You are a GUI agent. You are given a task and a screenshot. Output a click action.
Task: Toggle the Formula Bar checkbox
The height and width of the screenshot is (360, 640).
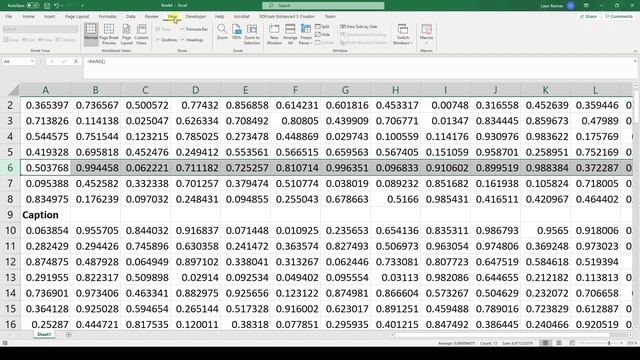click(x=194, y=29)
